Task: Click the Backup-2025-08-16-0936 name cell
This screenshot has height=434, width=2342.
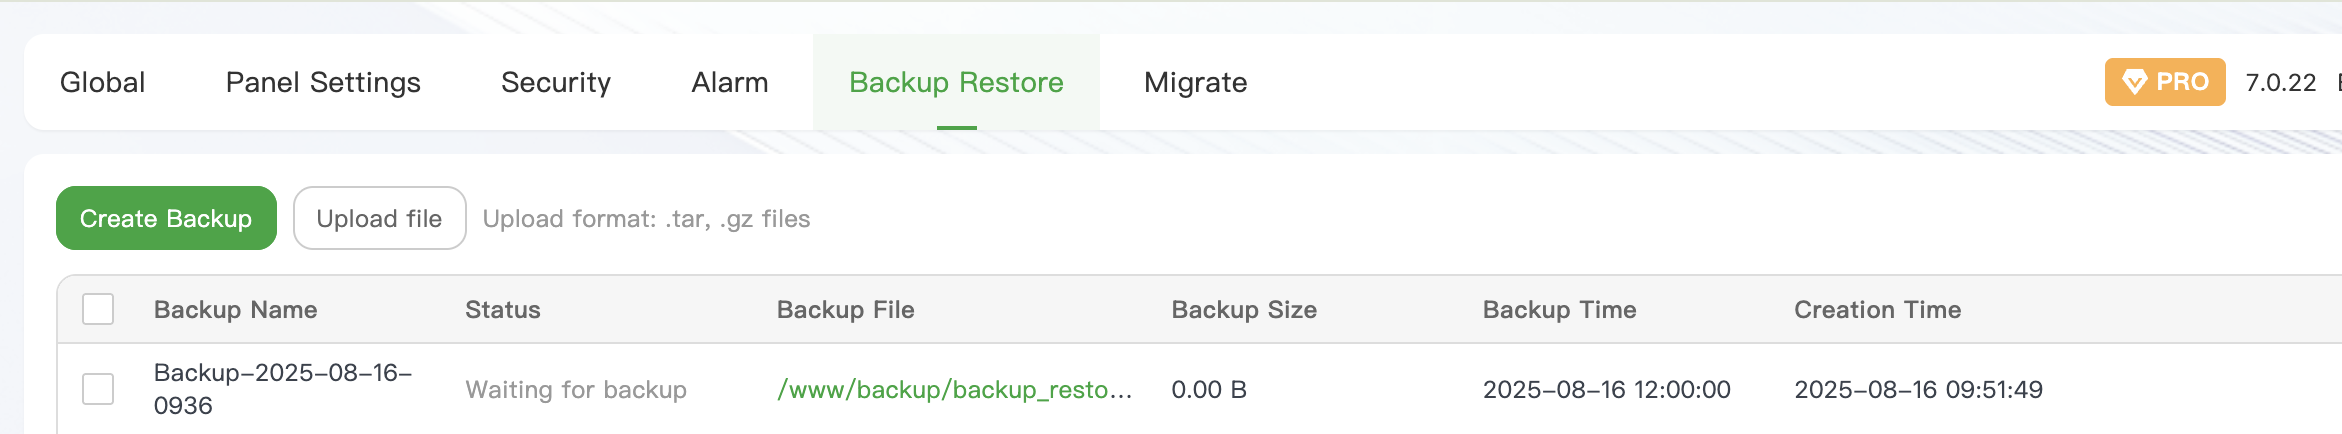Action: [282, 389]
